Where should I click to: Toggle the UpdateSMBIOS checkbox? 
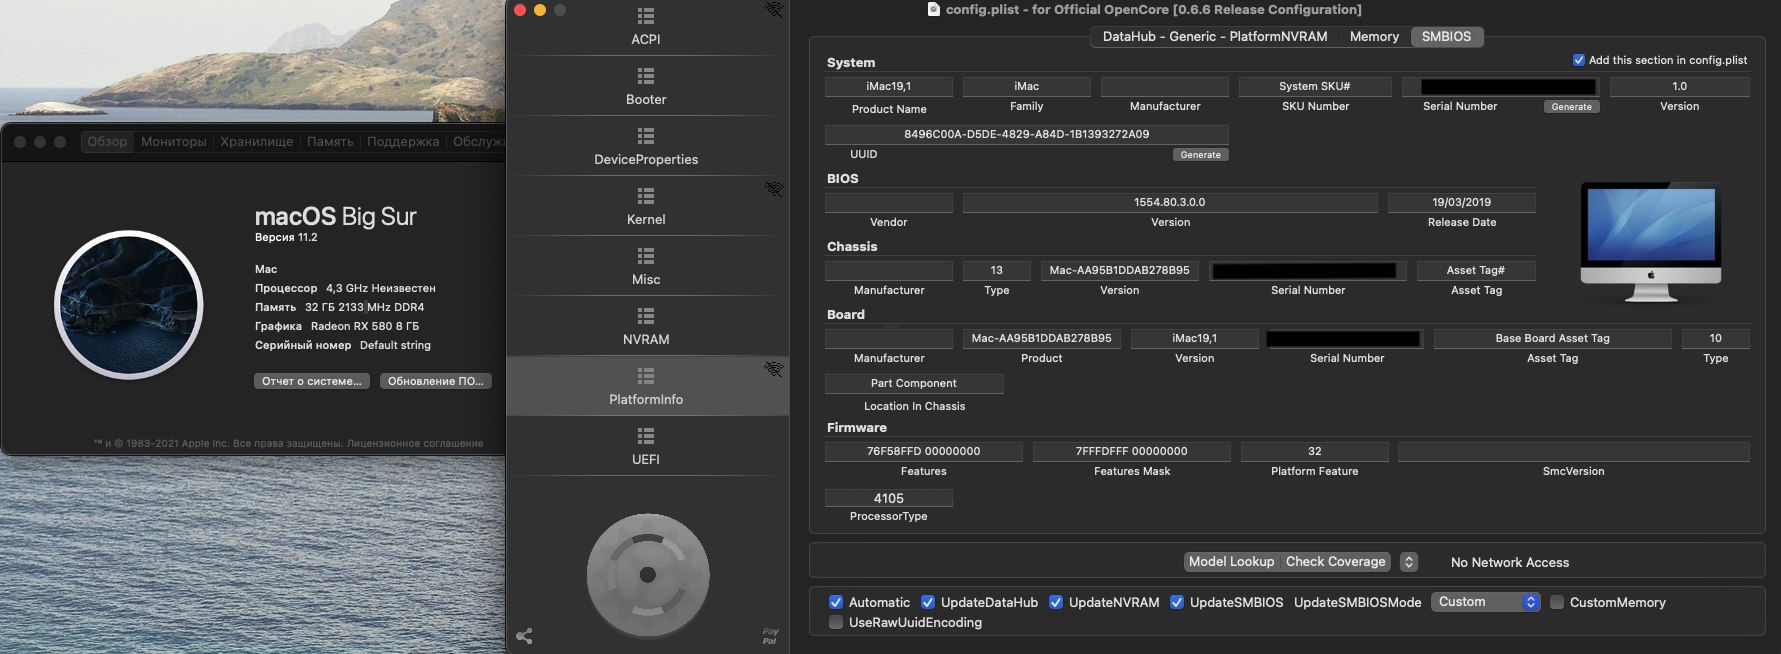pyautogui.click(x=1177, y=602)
